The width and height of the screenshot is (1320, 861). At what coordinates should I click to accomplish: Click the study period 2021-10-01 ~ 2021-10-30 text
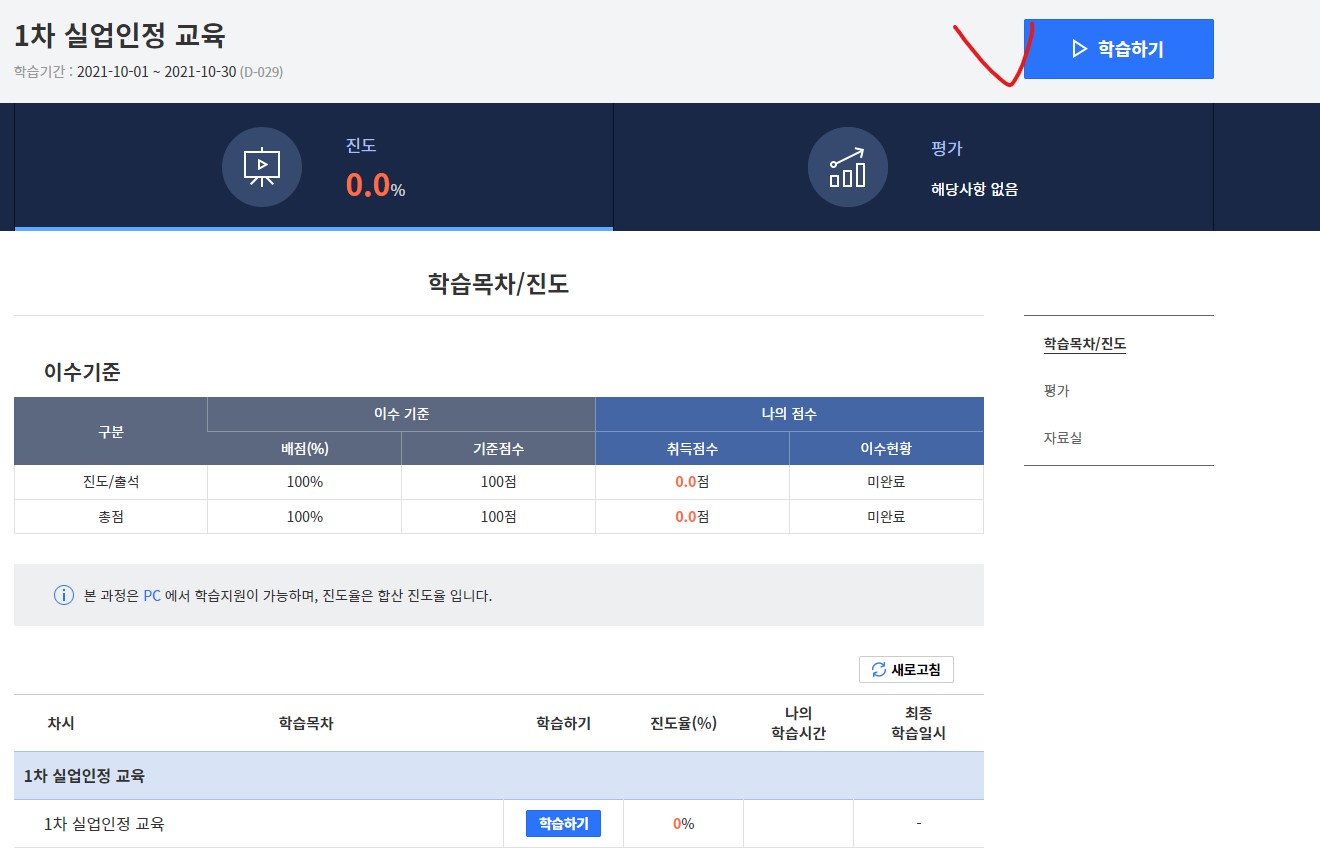coord(156,72)
